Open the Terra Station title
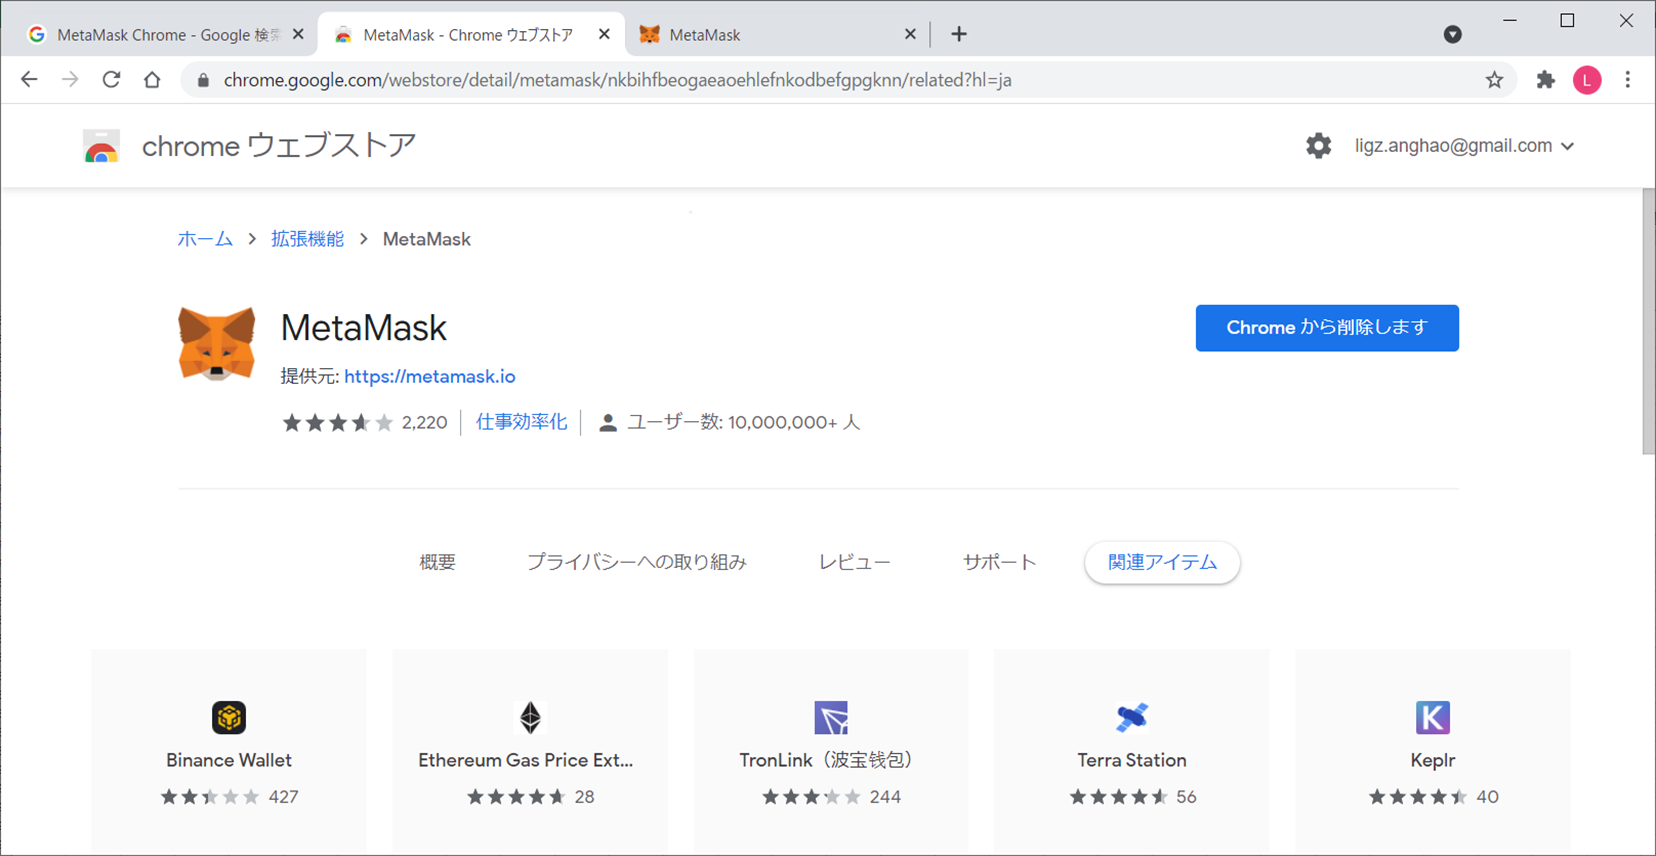This screenshot has width=1656, height=856. tap(1132, 760)
